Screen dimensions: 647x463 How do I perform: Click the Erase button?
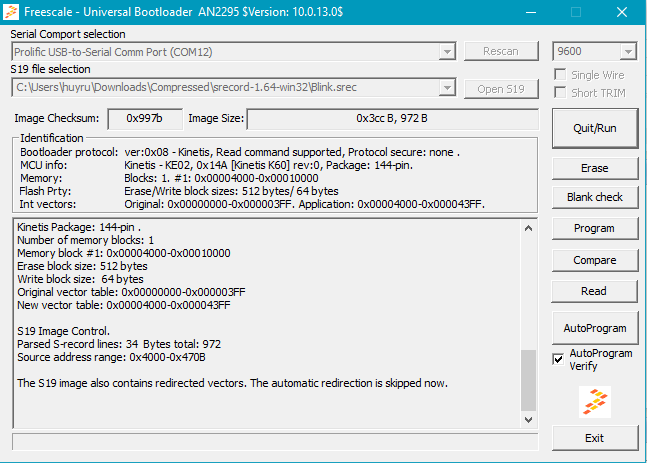pos(595,168)
